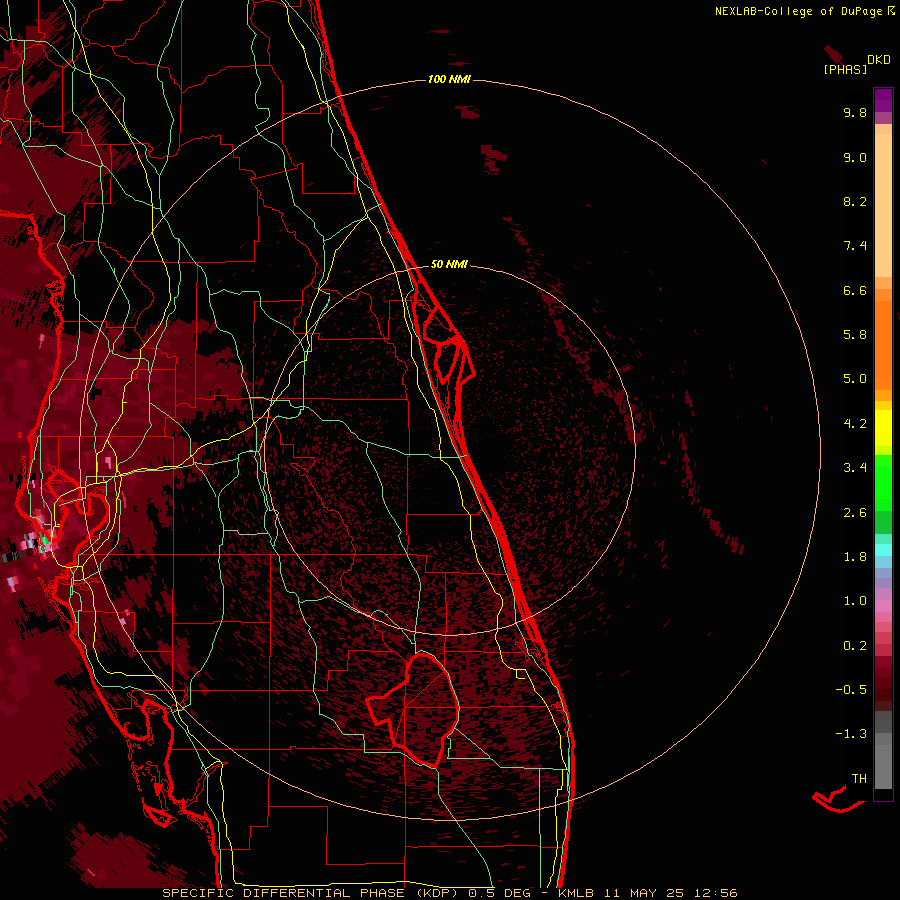
Task: Click the 5.0 value on the color scale
Action: tap(855, 379)
